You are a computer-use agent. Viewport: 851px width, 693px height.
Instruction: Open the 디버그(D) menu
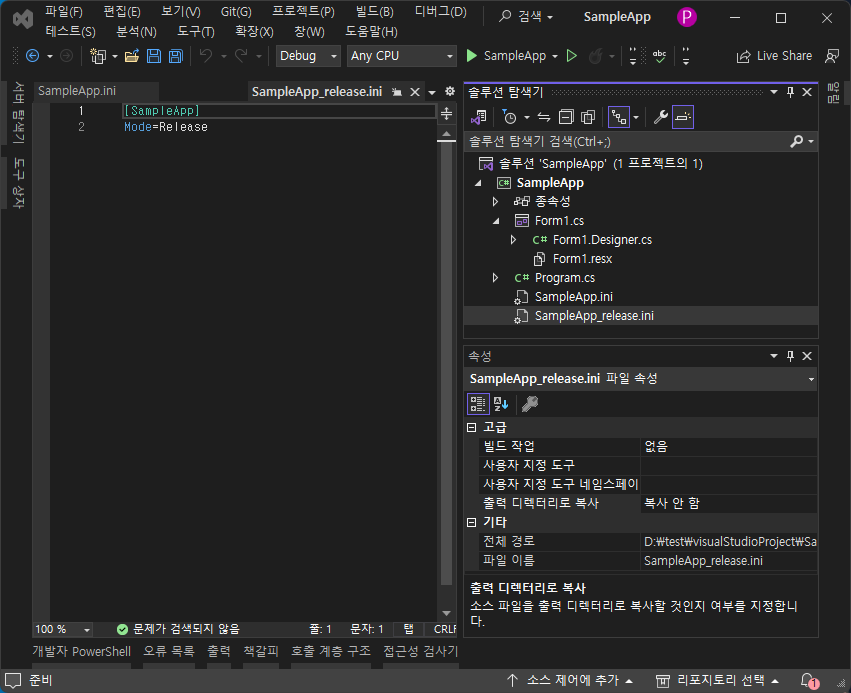(440, 11)
